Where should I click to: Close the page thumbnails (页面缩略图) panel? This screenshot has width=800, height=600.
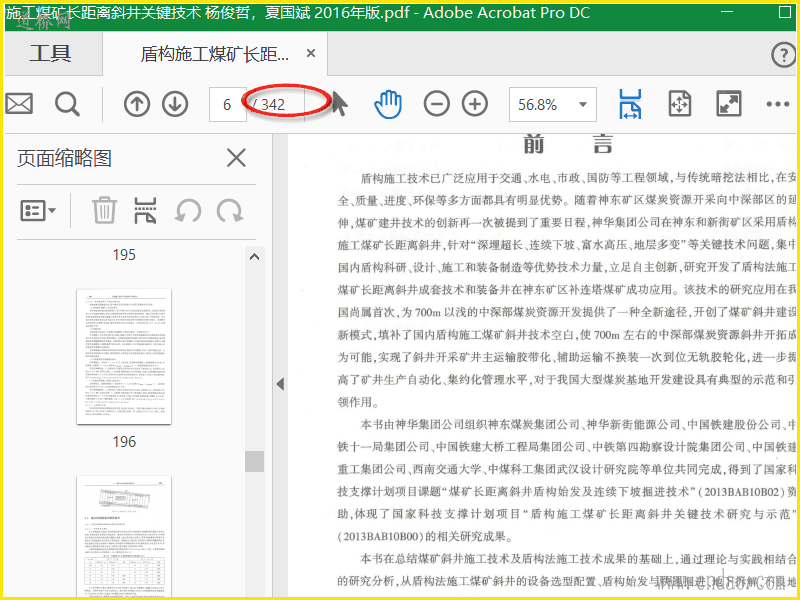[x=236, y=158]
